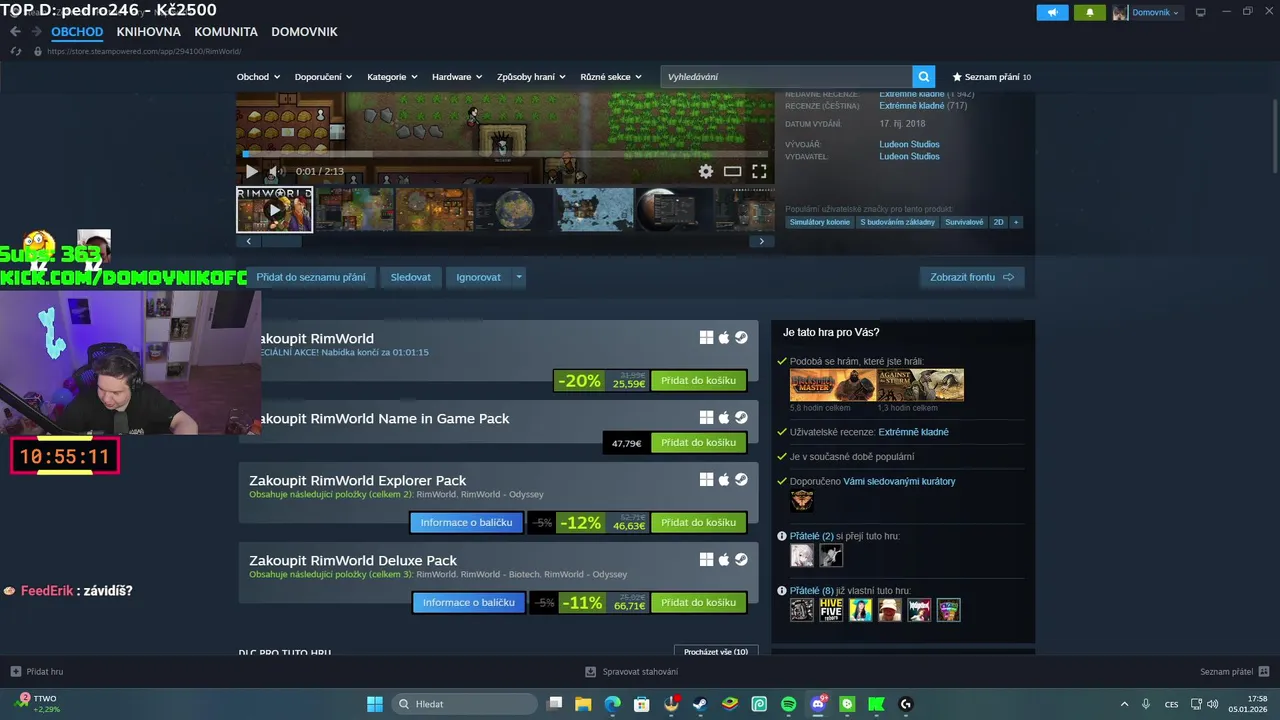
Task: Go back with the browser back arrow
Action: click(x=15, y=32)
